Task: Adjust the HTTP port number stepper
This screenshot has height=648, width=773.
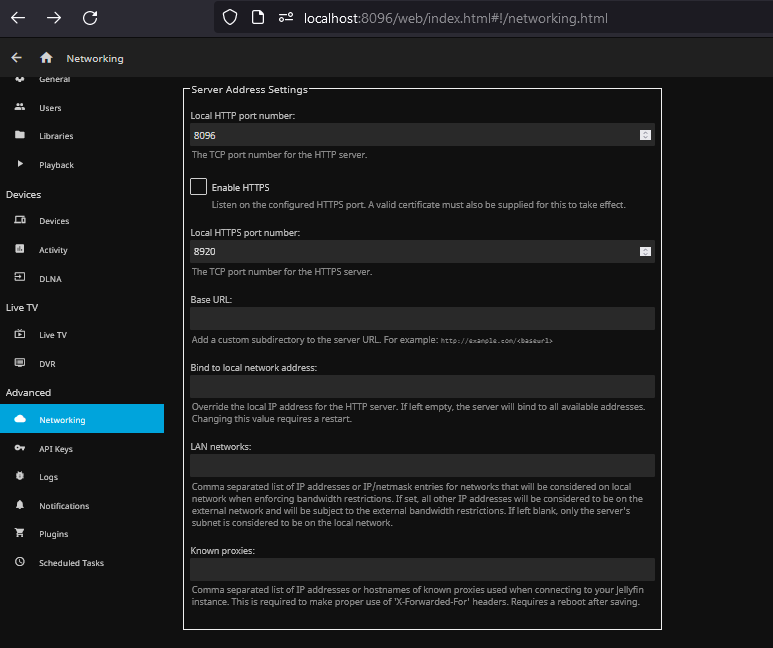Action: click(x=645, y=135)
